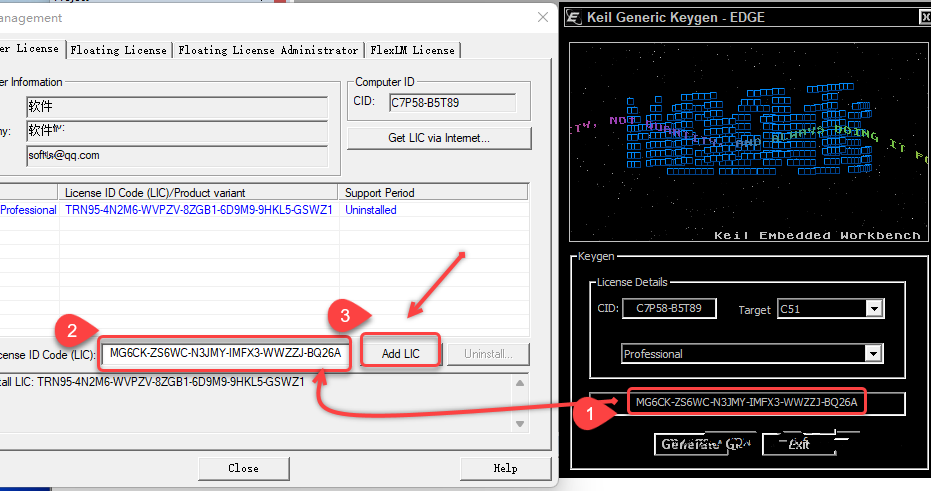The image size is (931, 491).
Task: Click the Exit button in the keygen
Action: [x=799, y=444]
